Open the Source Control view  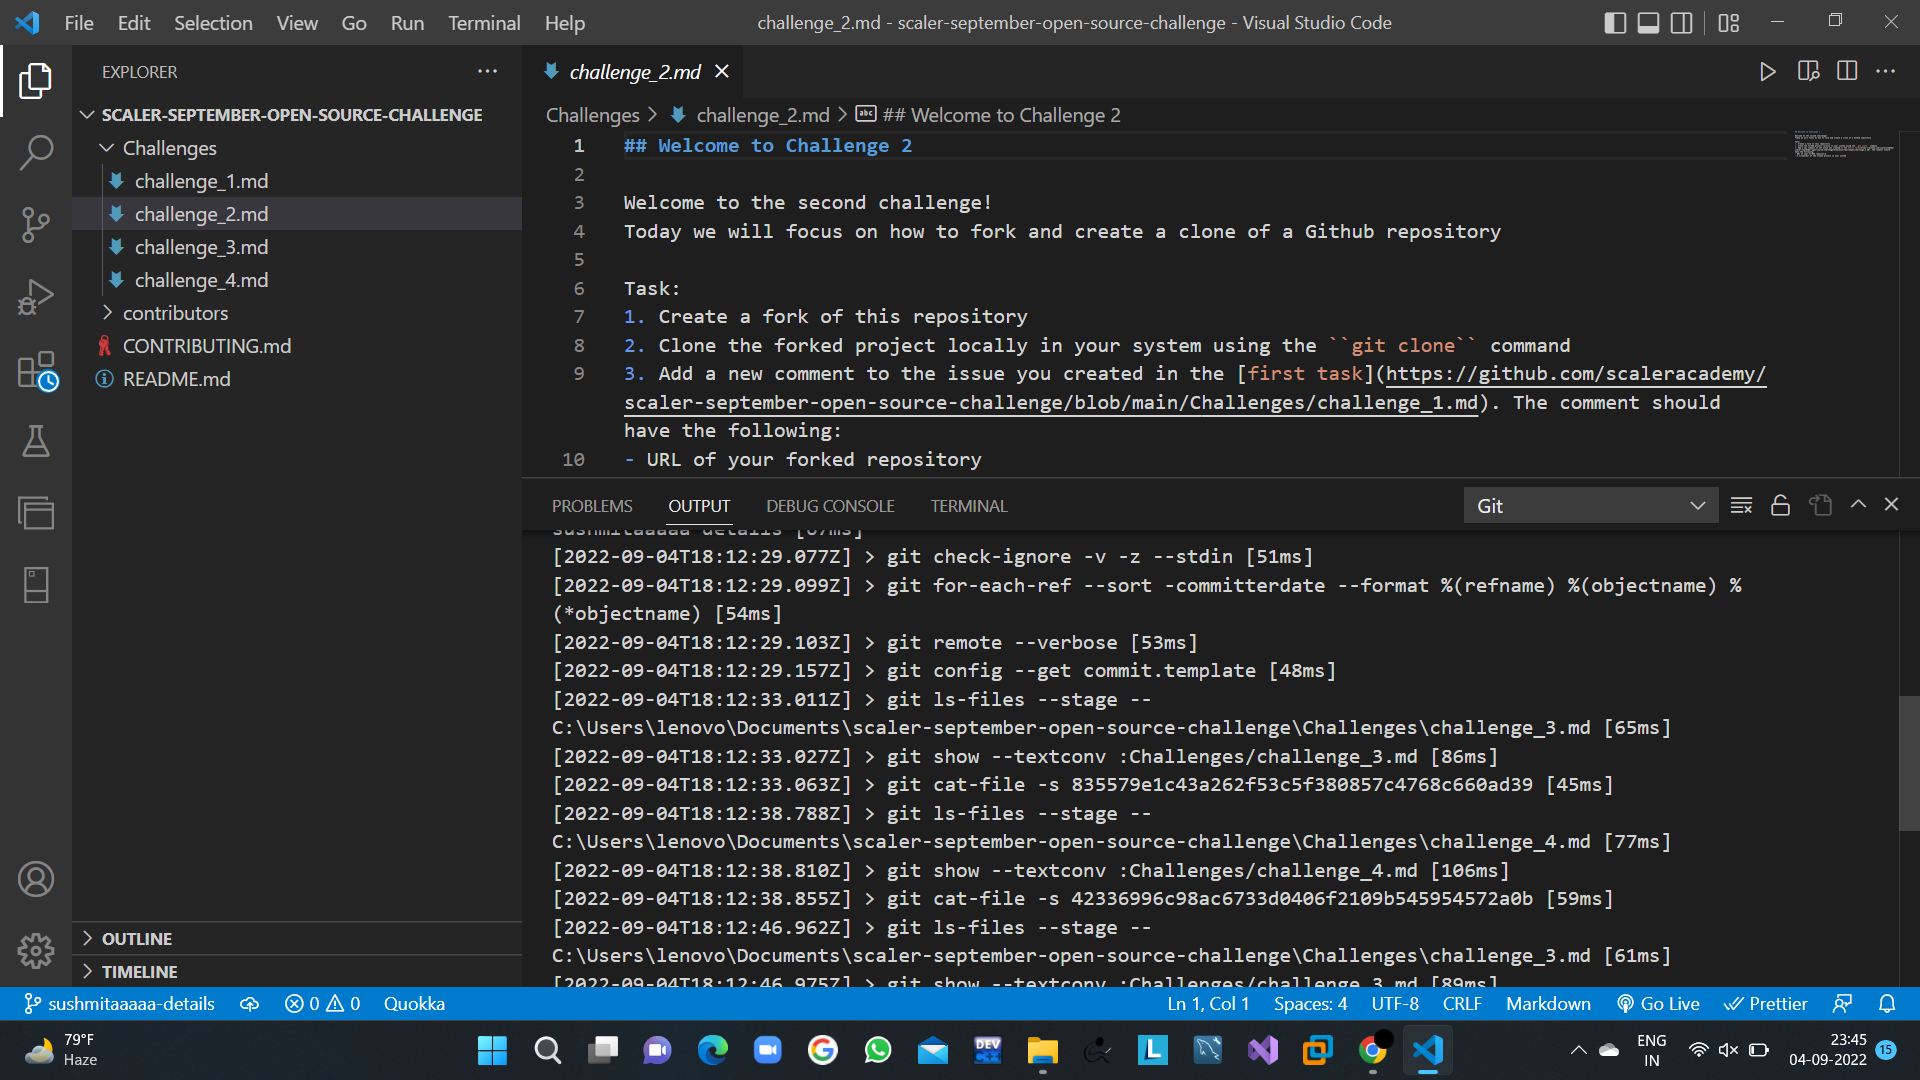pyautogui.click(x=37, y=225)
